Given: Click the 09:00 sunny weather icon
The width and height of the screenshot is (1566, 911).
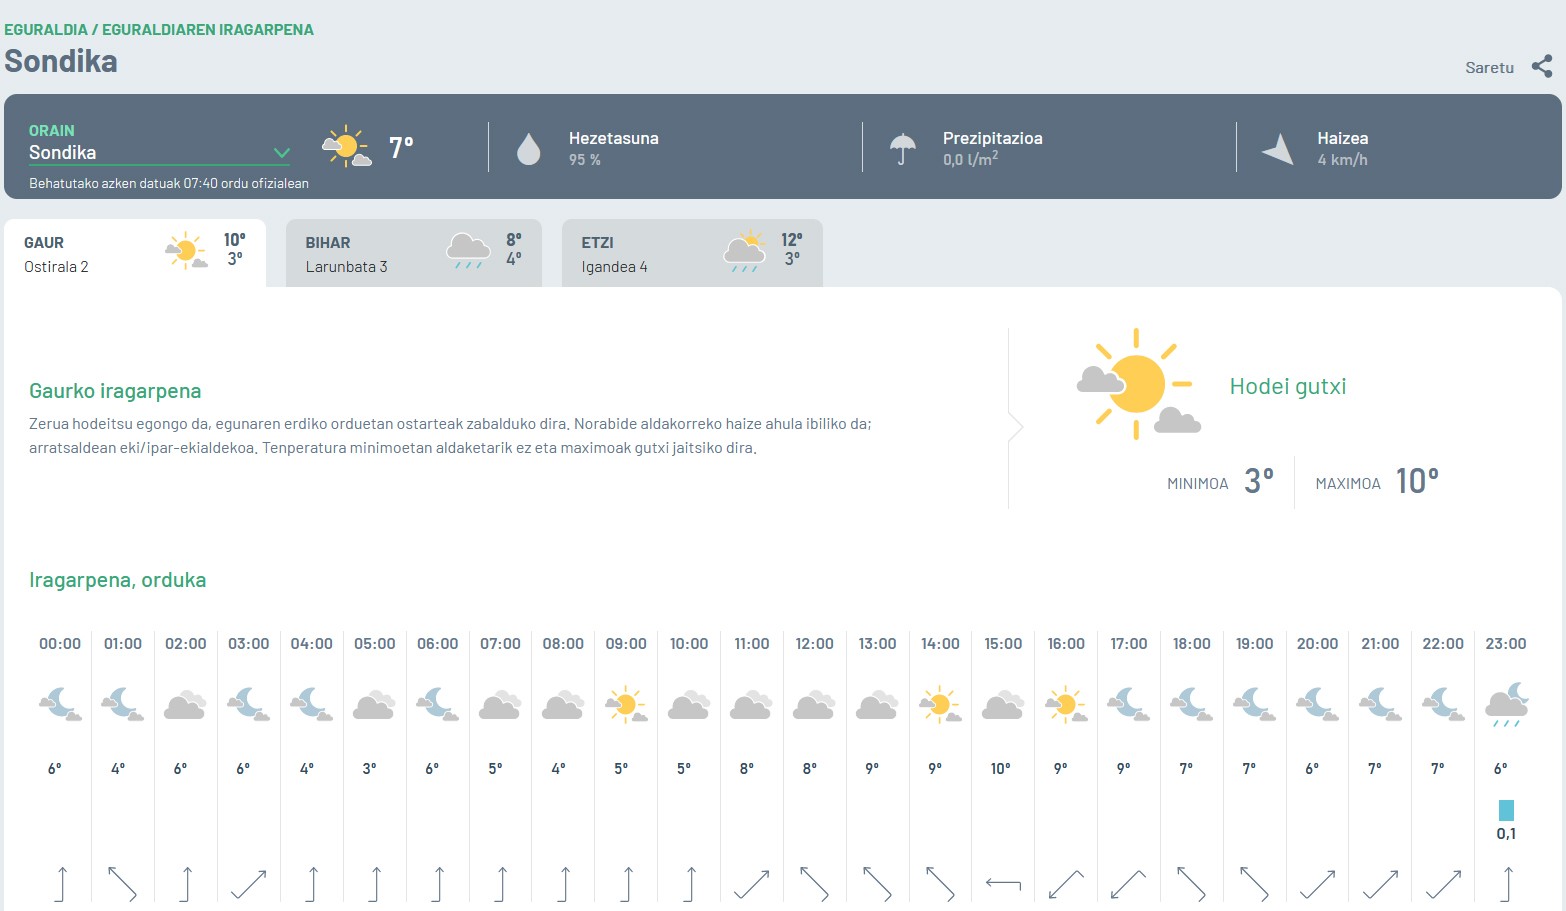Looking at the screenshot, I should 626,705.
